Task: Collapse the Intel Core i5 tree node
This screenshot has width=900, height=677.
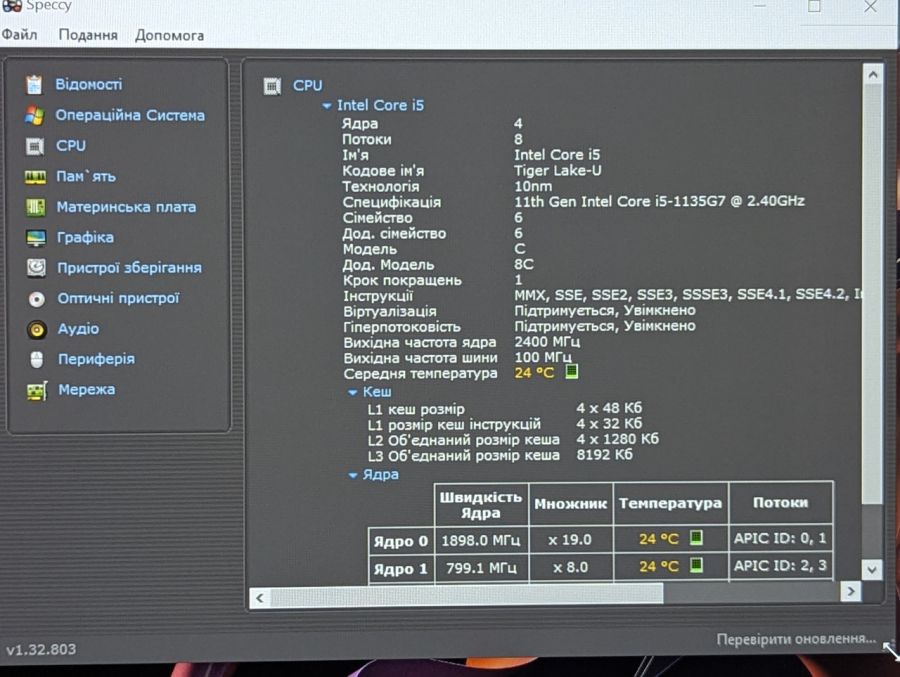Action: (327, 106)
